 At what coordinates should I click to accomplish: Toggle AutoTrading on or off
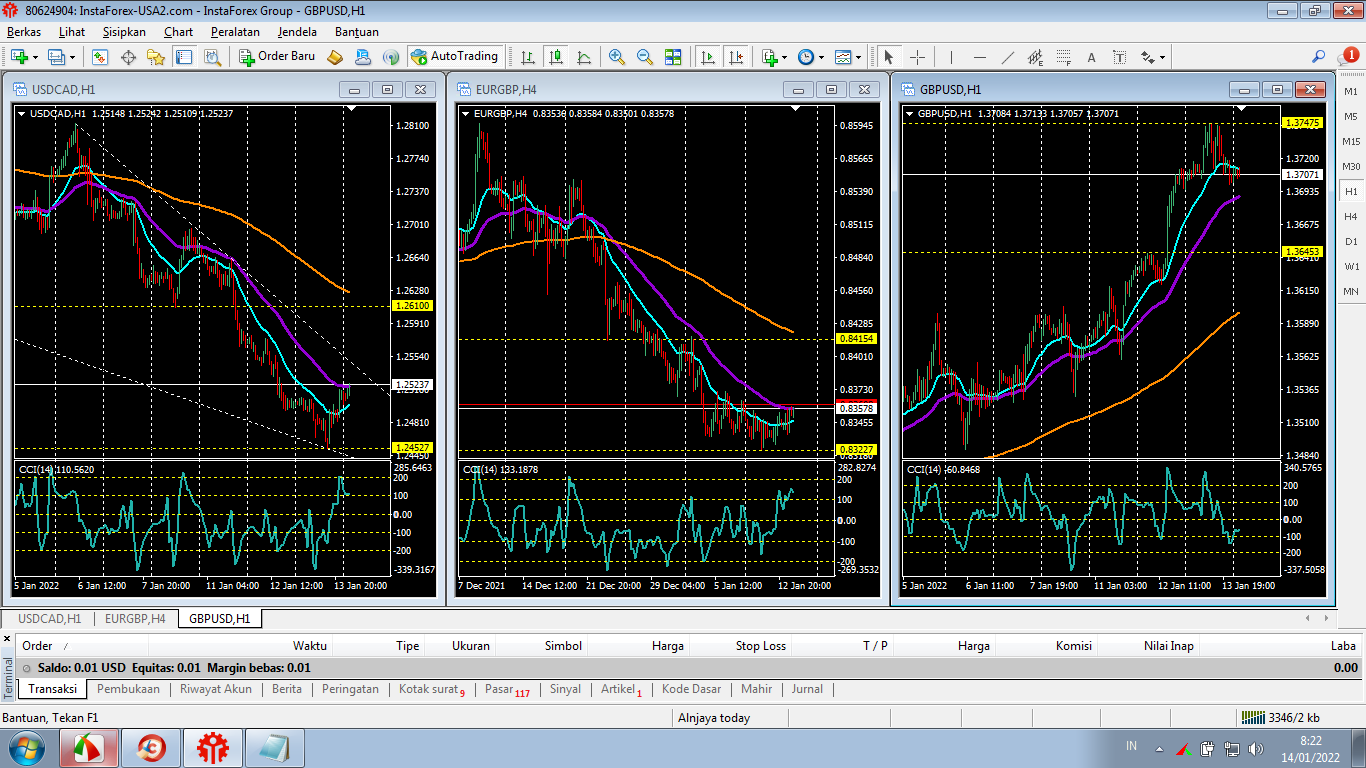(x=454, y=57)
